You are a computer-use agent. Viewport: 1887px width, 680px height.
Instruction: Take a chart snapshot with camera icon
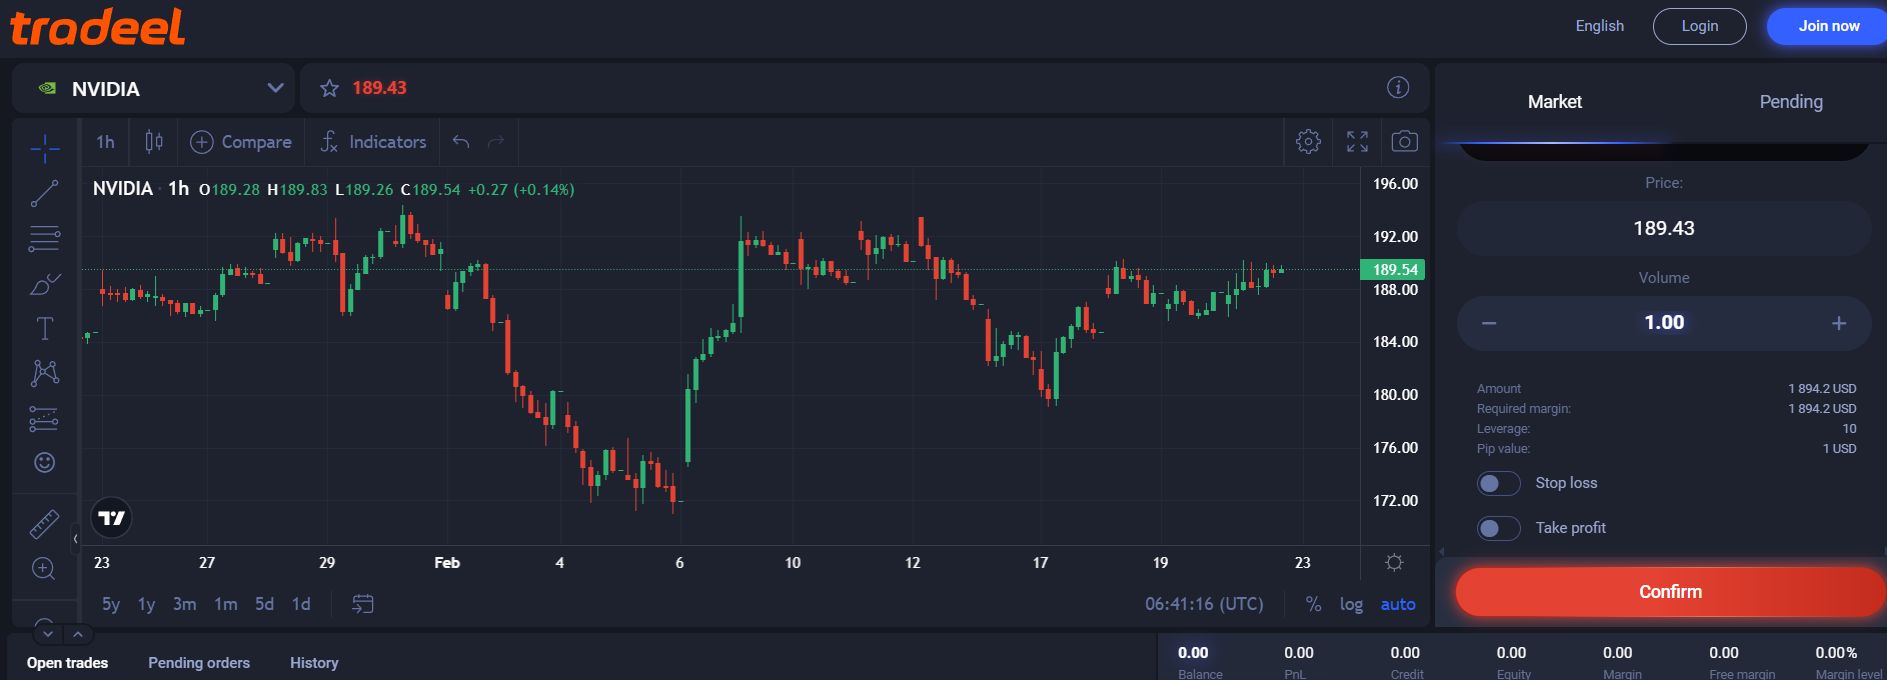click(1404, 142)
